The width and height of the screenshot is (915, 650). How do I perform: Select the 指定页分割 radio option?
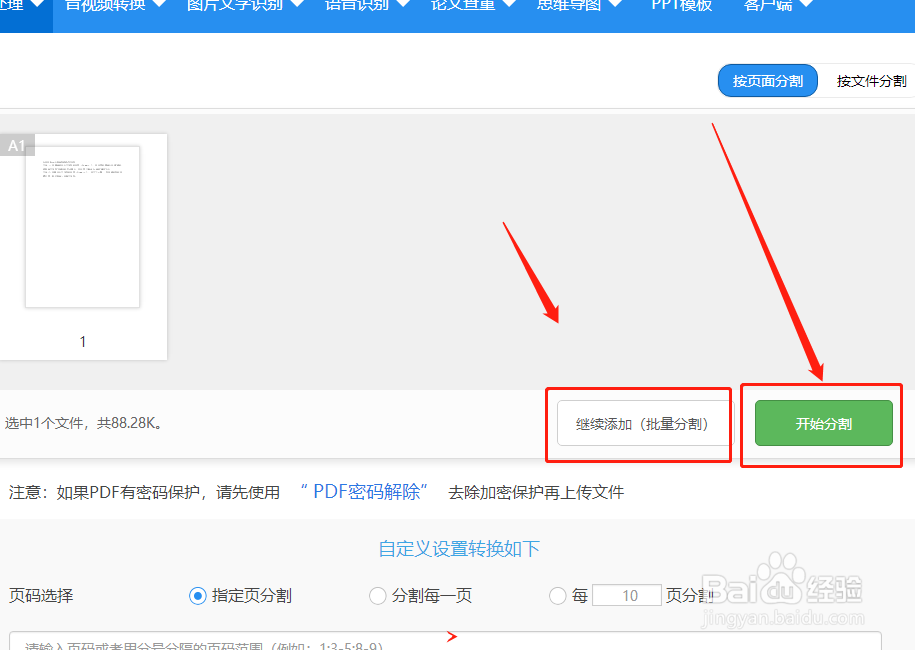click(x=196, y=595)
